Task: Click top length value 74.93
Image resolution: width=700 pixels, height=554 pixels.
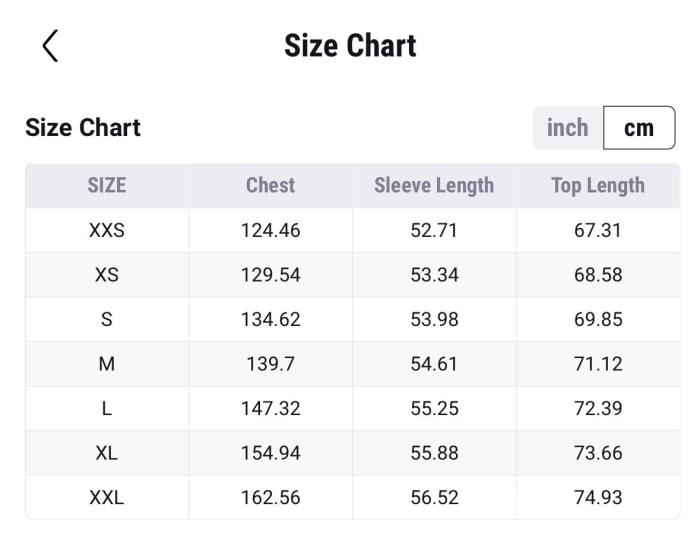Action: pyautogui.click(x=598, y=498)
